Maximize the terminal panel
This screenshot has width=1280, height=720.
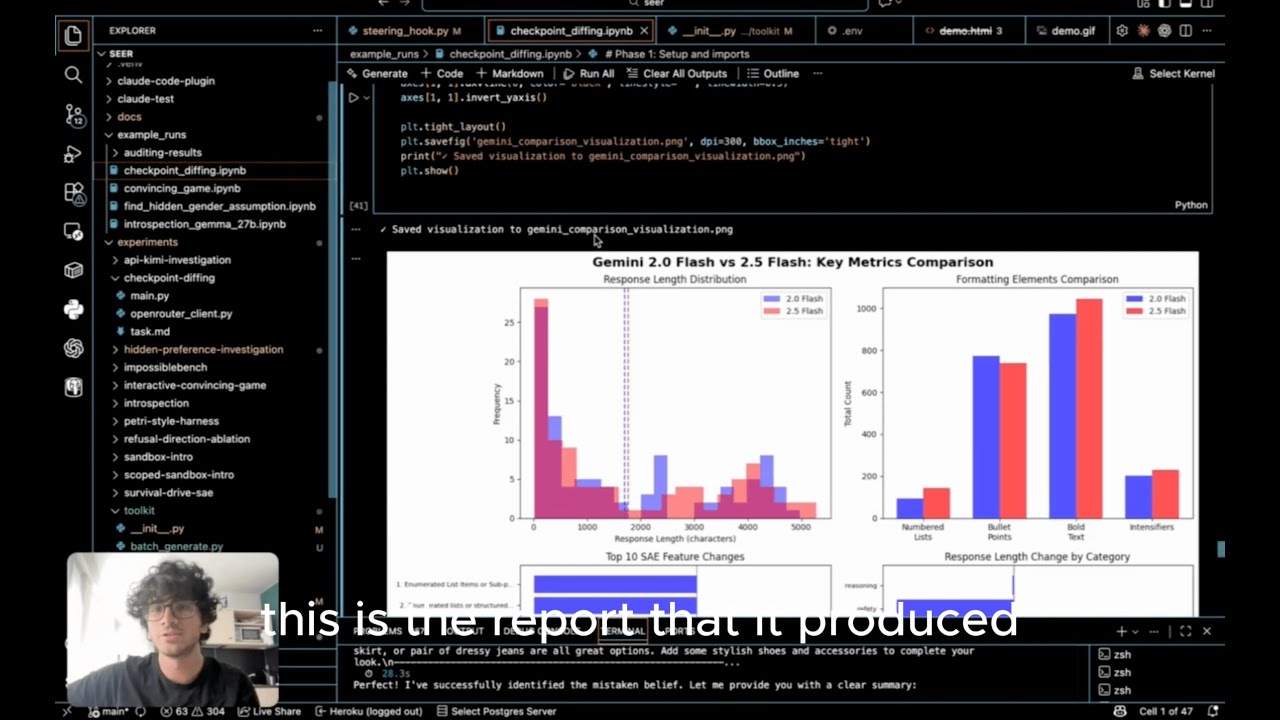click(1185, 631)
